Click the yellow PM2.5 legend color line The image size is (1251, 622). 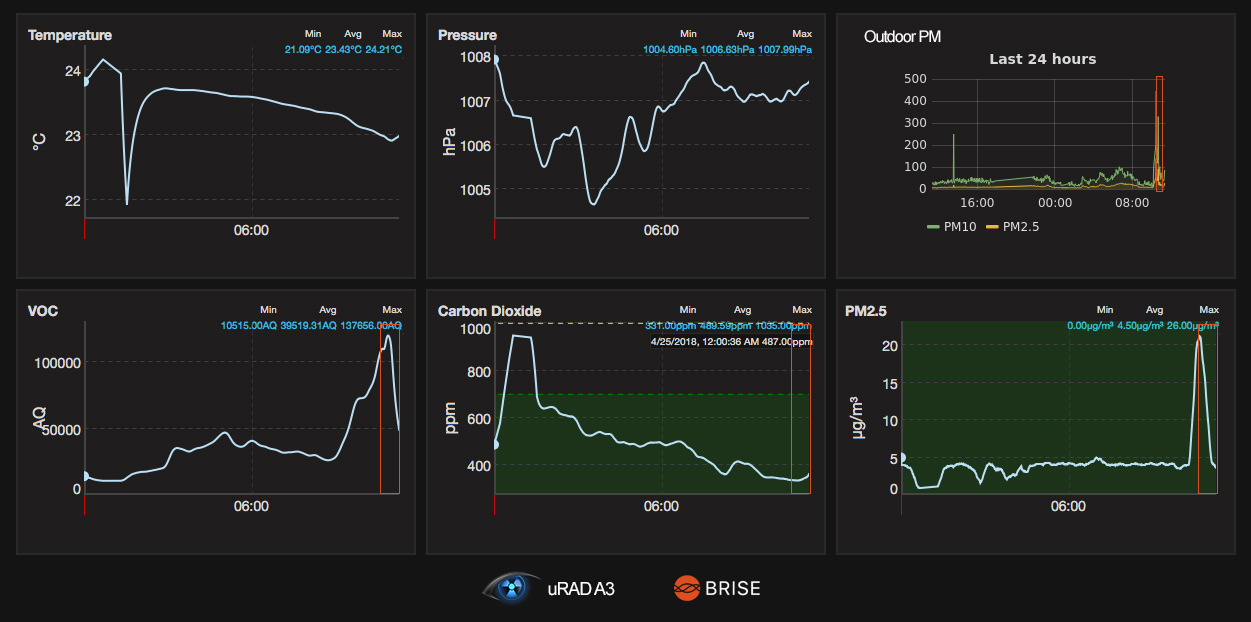[x=993, y=227]
